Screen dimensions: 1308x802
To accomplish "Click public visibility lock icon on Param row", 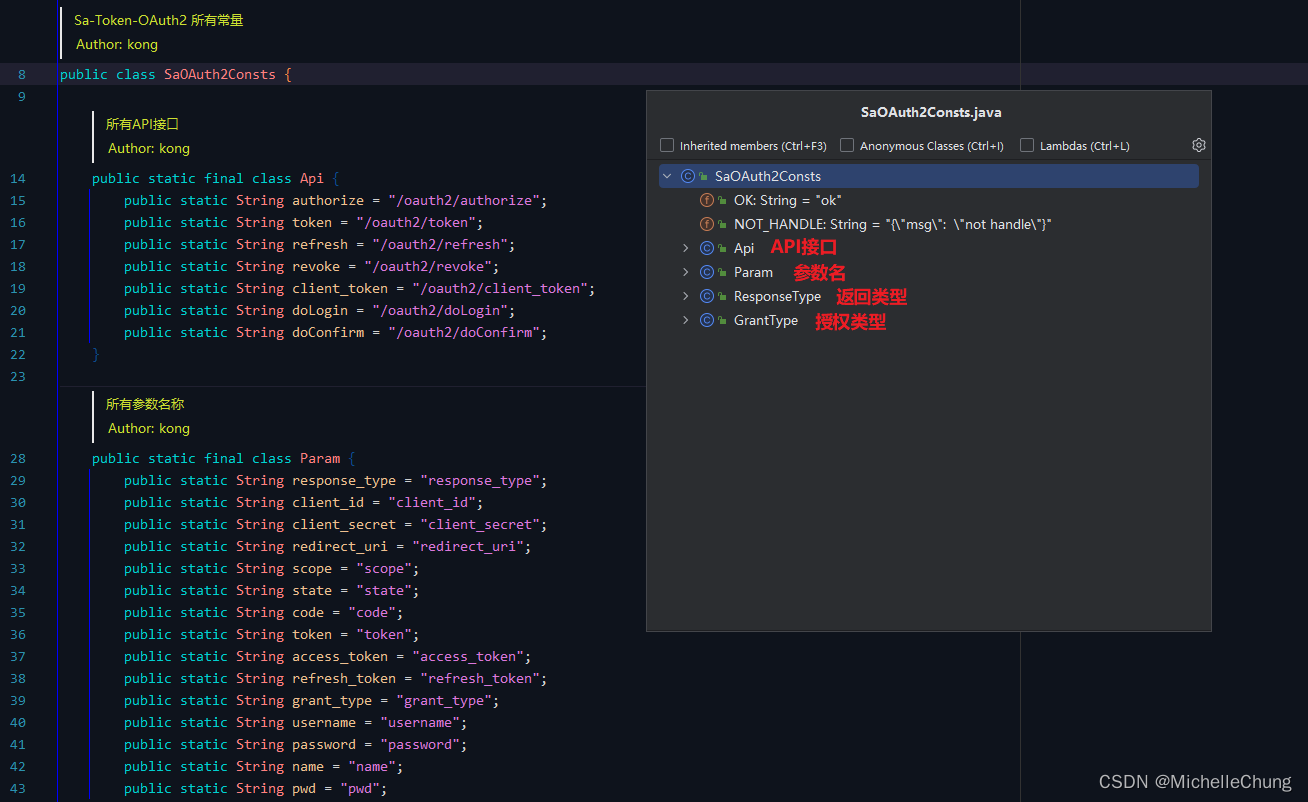I will click(x=722, y=272).
